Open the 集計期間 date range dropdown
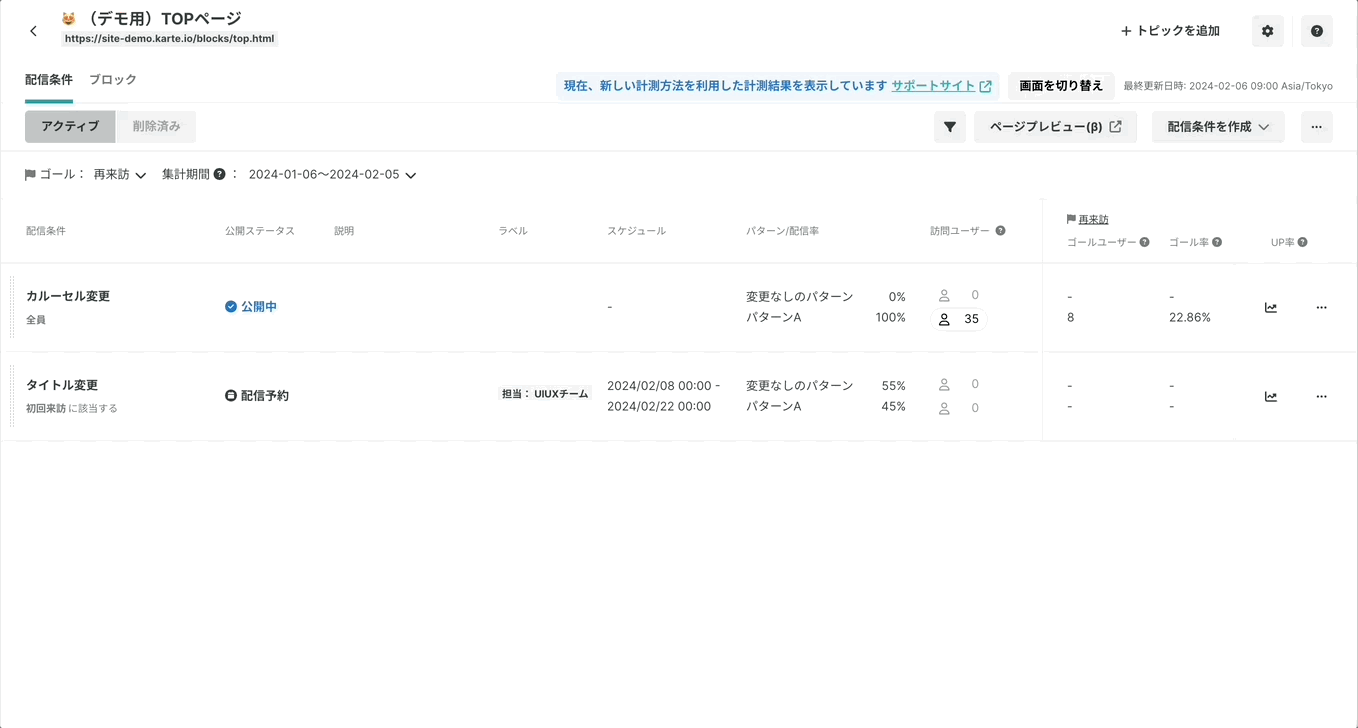The width and height of the screenshot is (1358, 728). tap(332, 175)
